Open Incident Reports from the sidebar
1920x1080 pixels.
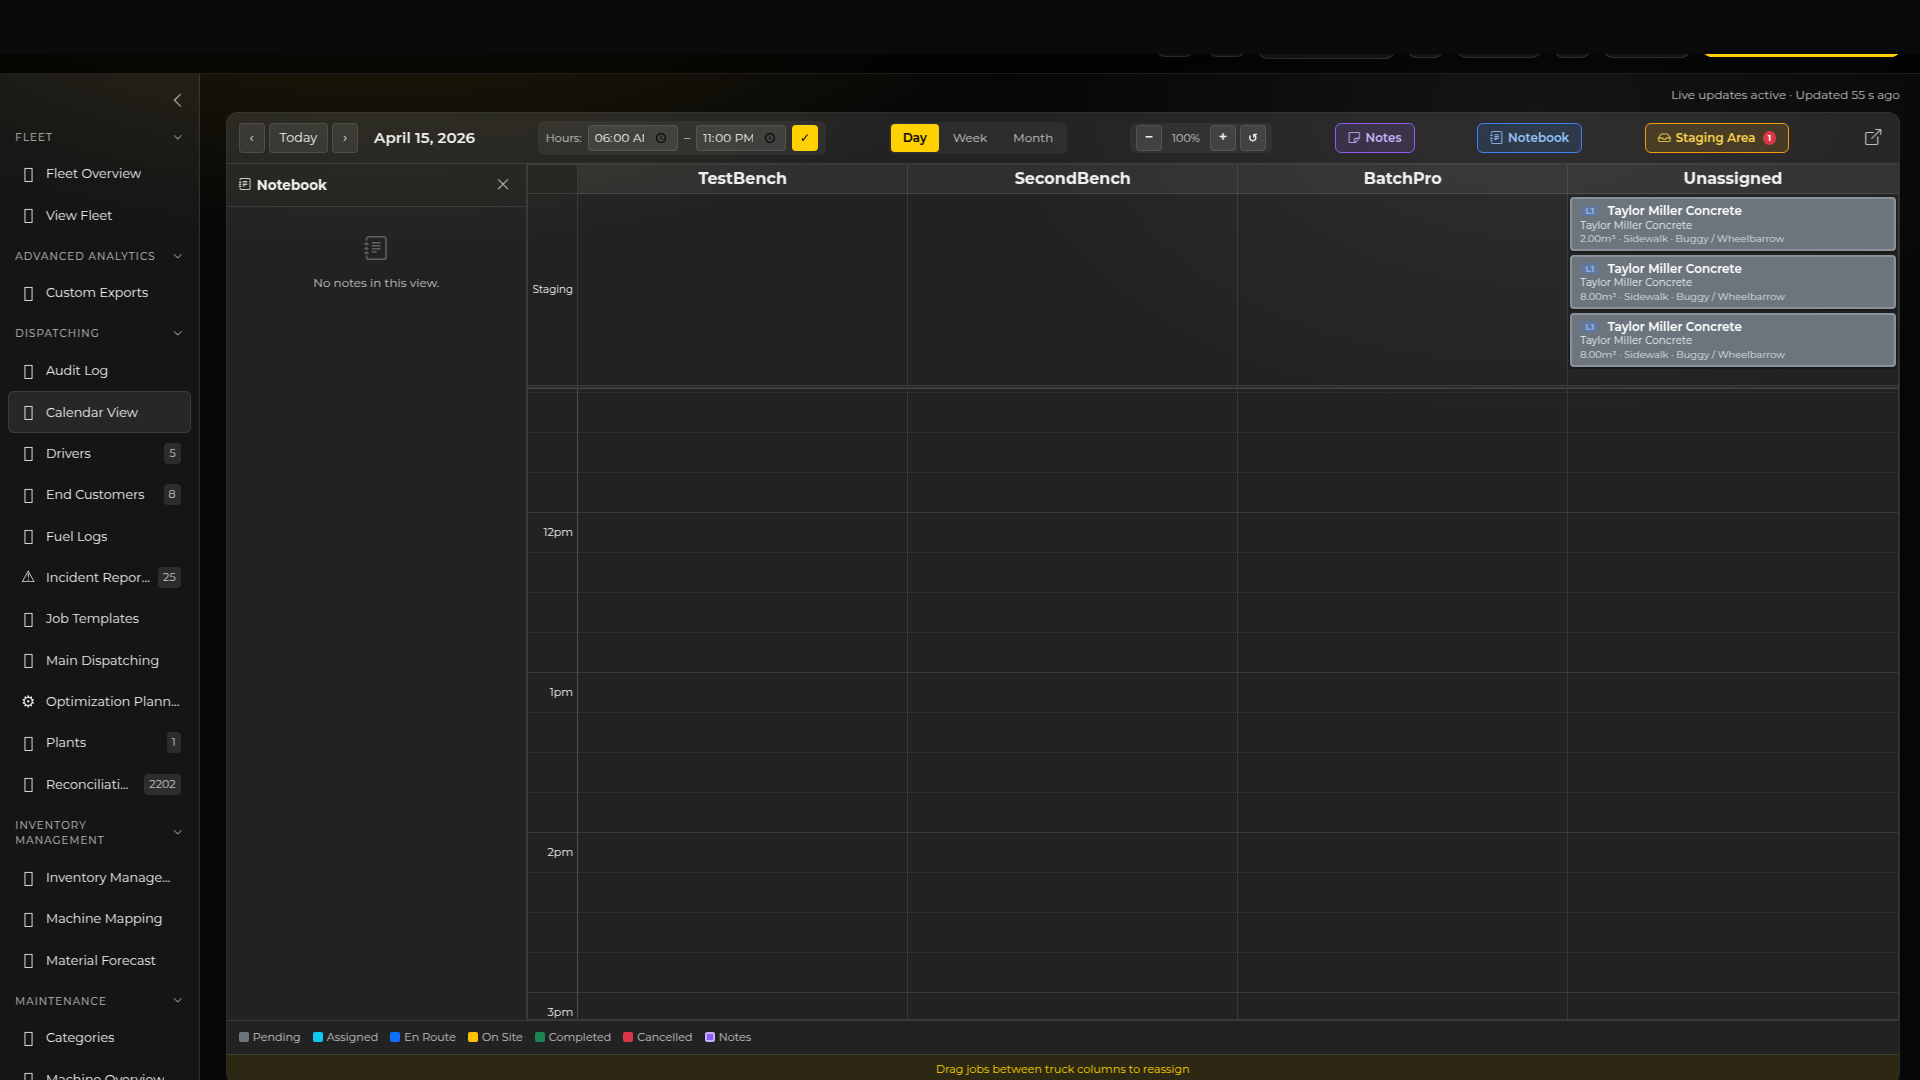[x=98, y=577]
